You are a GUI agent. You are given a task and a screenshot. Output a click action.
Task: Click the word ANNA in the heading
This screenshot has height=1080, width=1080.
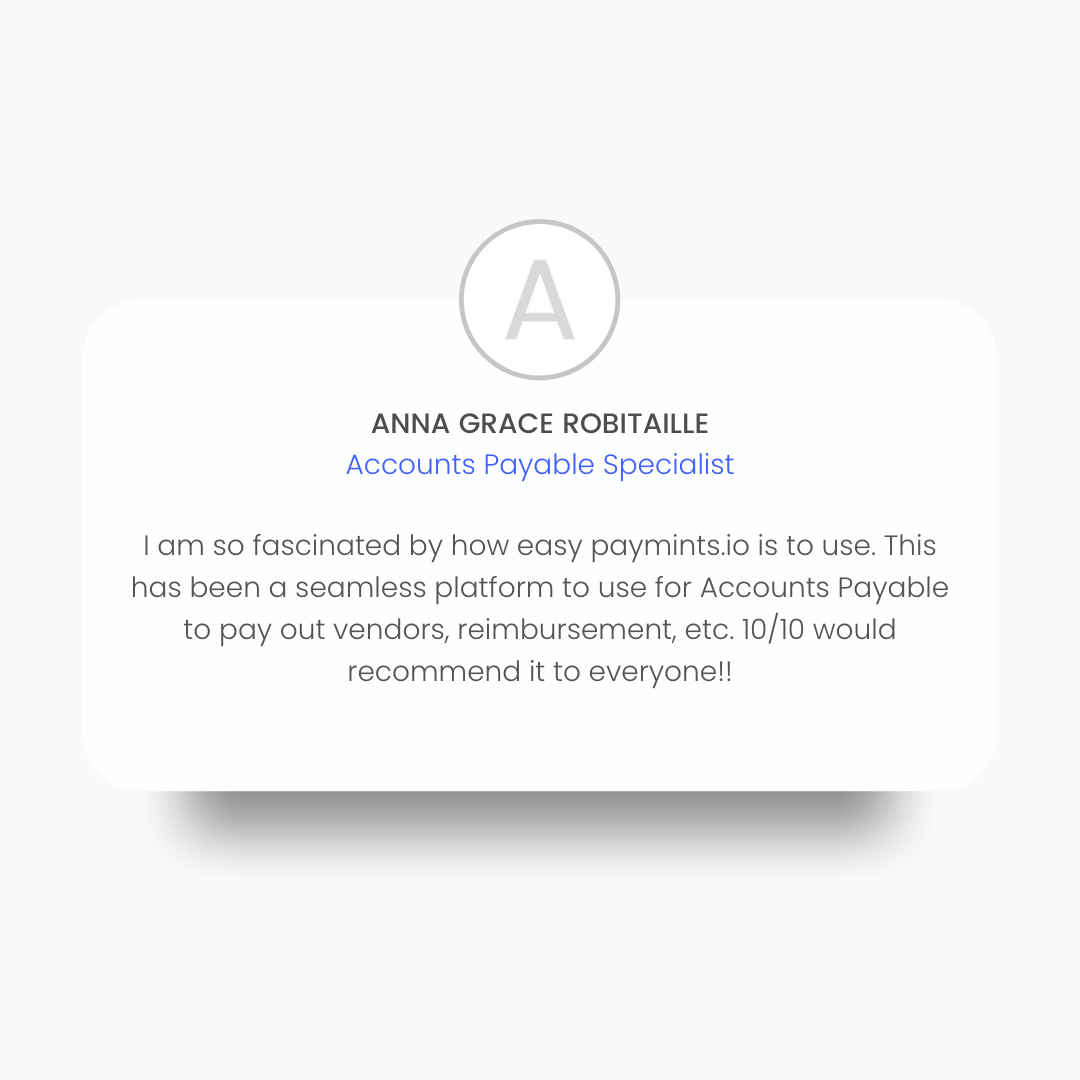click(x=411, y=424)
